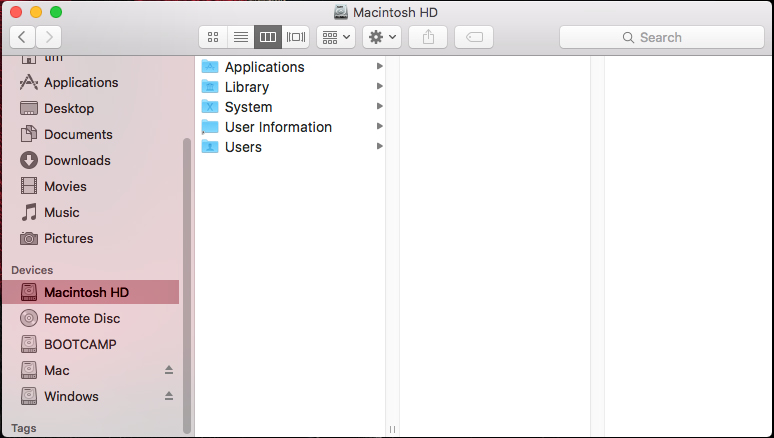Click the Remote Disc icon

click(29, 318)
